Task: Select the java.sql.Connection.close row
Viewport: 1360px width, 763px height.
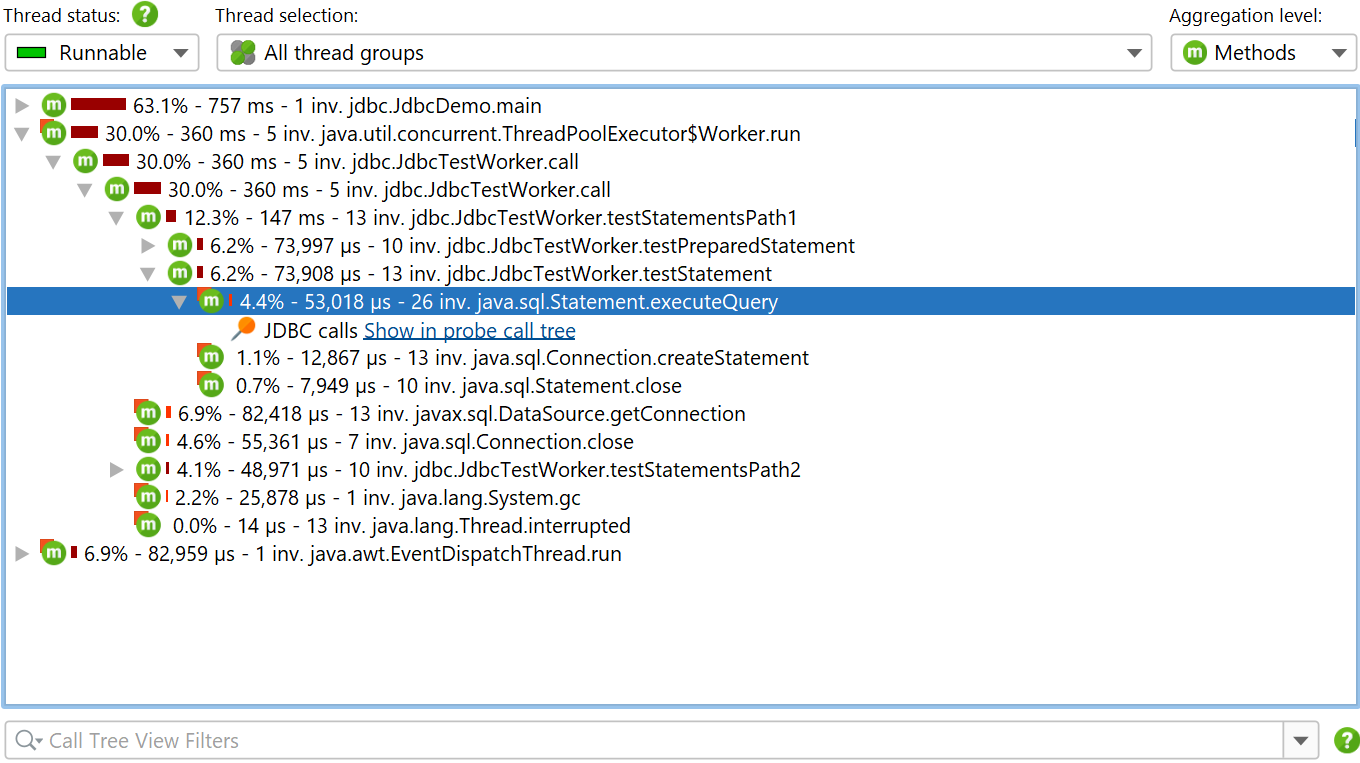Action: point(405,442)
